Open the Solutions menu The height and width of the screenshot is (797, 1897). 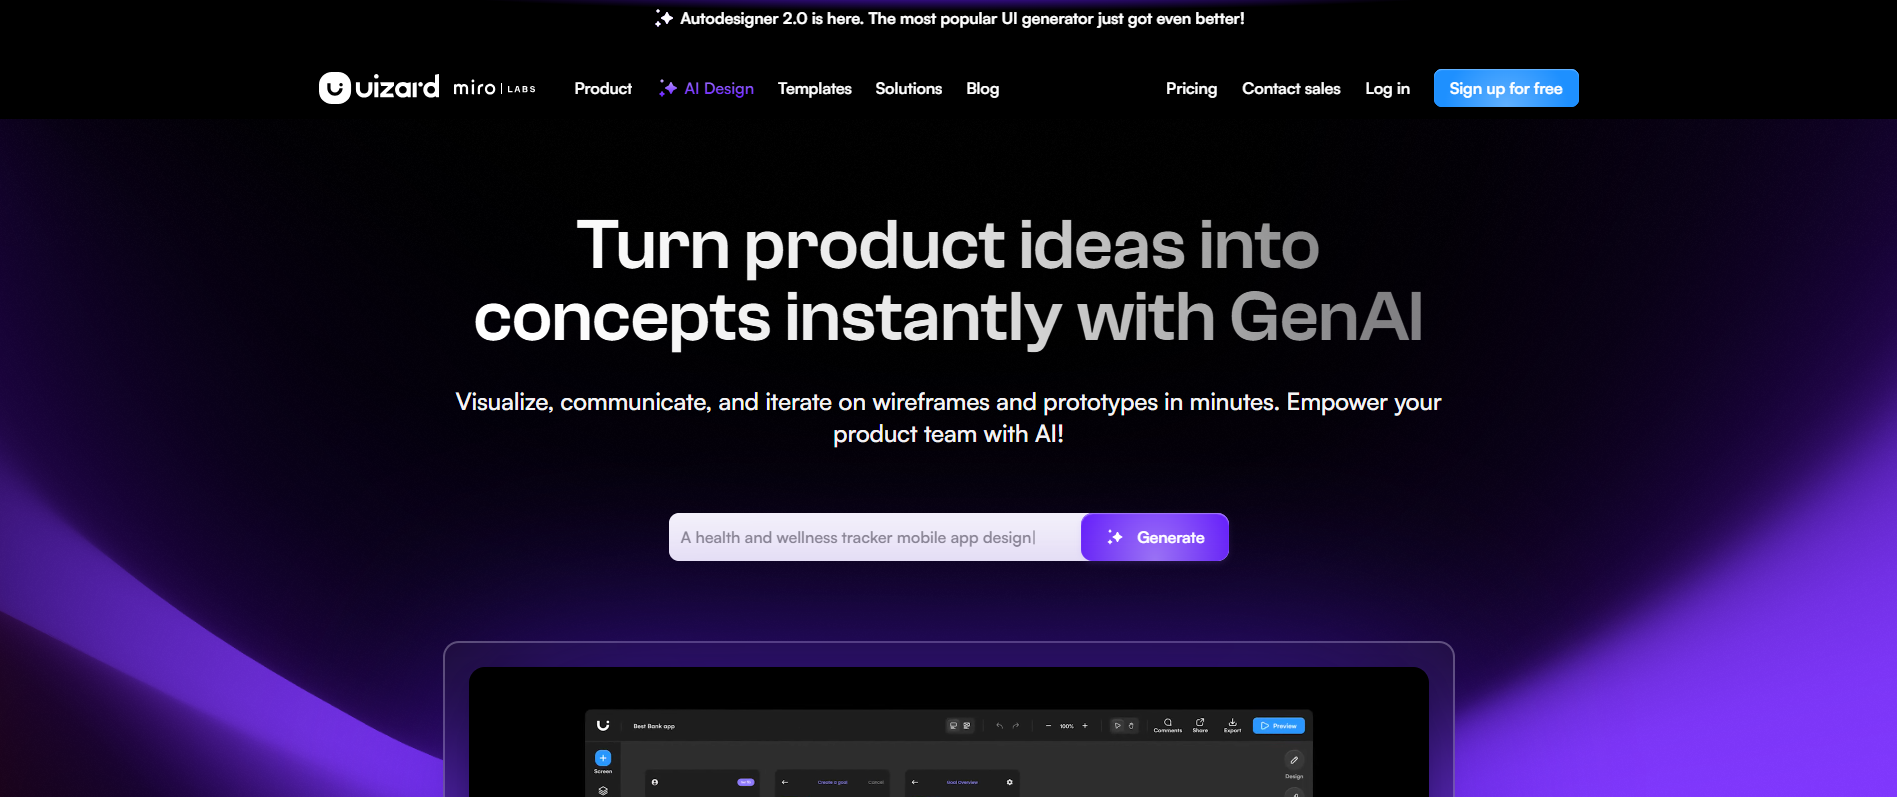pyautogui.click(x=909, y=88)
